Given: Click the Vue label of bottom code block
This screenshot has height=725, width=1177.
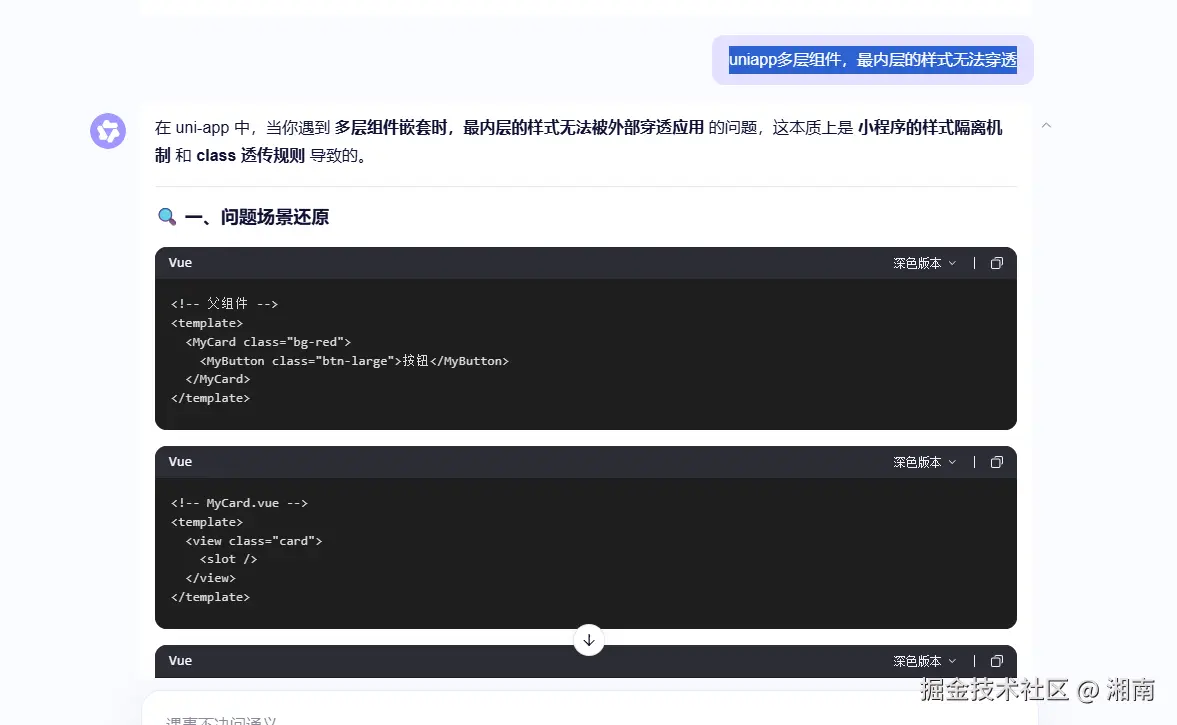Looking at the screenshot, I should coord(180,660).
